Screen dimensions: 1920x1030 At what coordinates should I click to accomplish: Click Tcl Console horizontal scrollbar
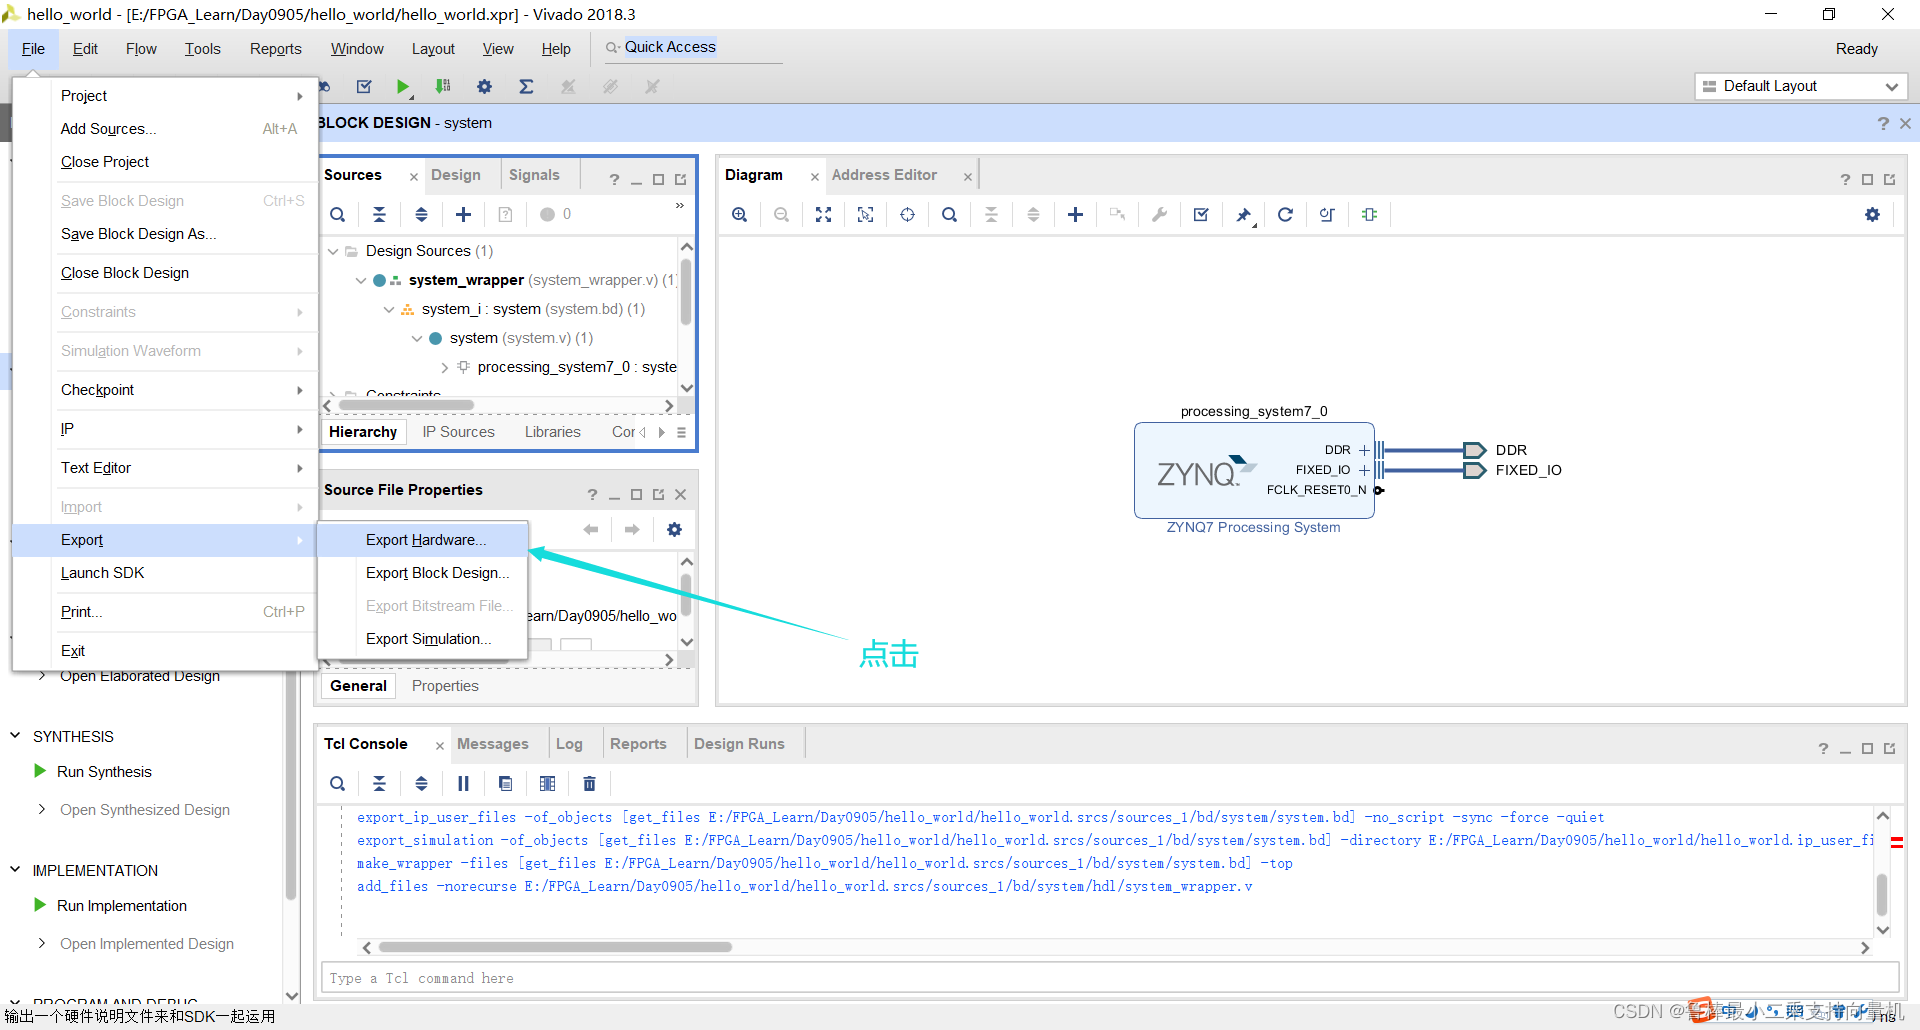click(x=555, y=947)
